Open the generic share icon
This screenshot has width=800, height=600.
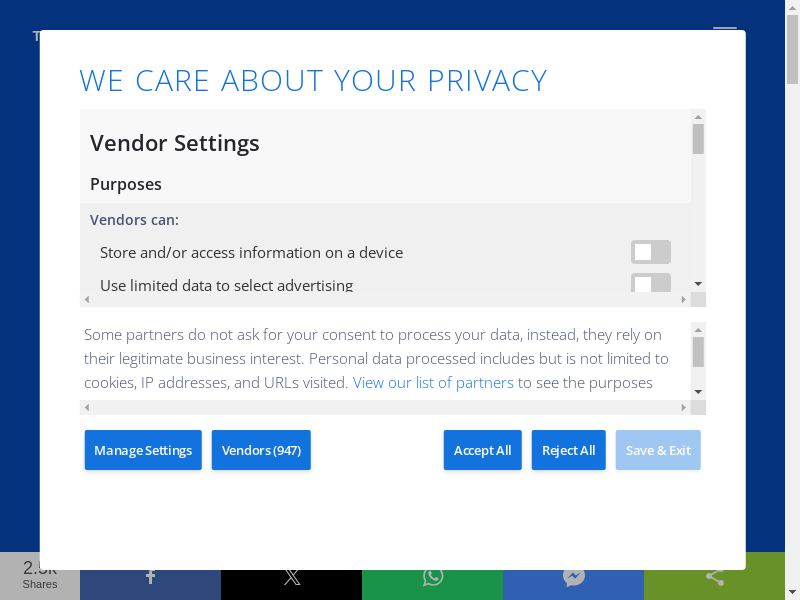(x=714, y=577)
